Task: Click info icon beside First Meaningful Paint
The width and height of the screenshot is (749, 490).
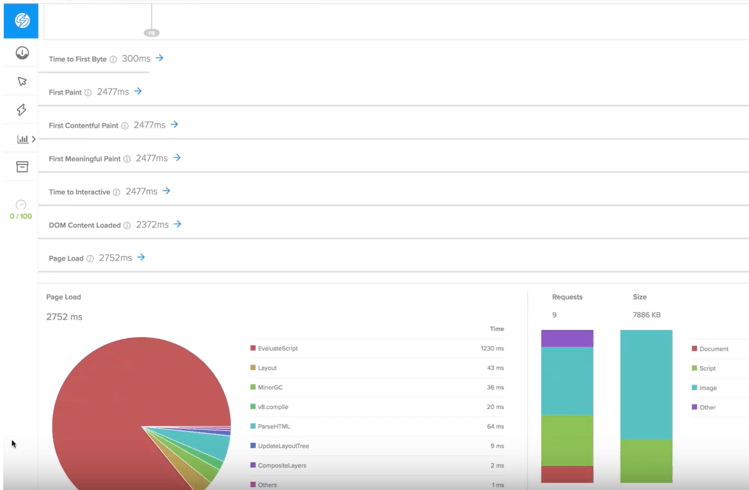Action: tap(127, 159)
